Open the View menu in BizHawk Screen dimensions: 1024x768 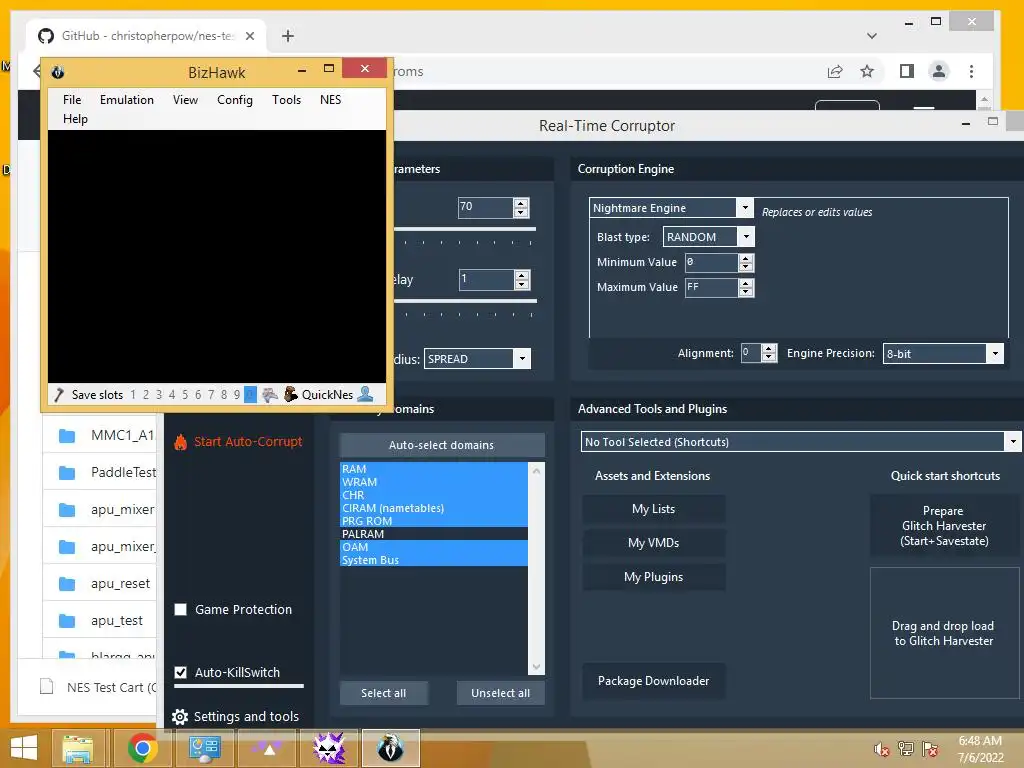click(x=185, y=100)
